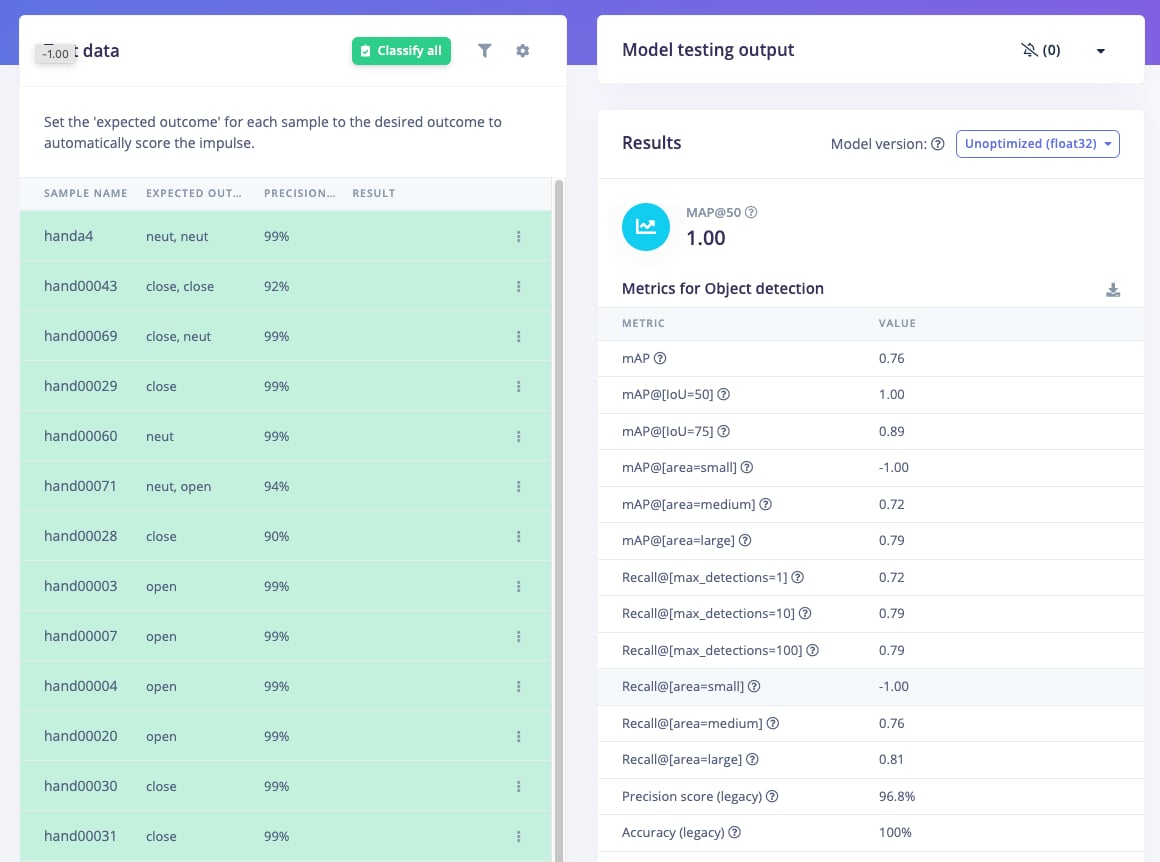Click the 90% precision value
Screen dimensions: 1160x862
click(x=277, y=536)
